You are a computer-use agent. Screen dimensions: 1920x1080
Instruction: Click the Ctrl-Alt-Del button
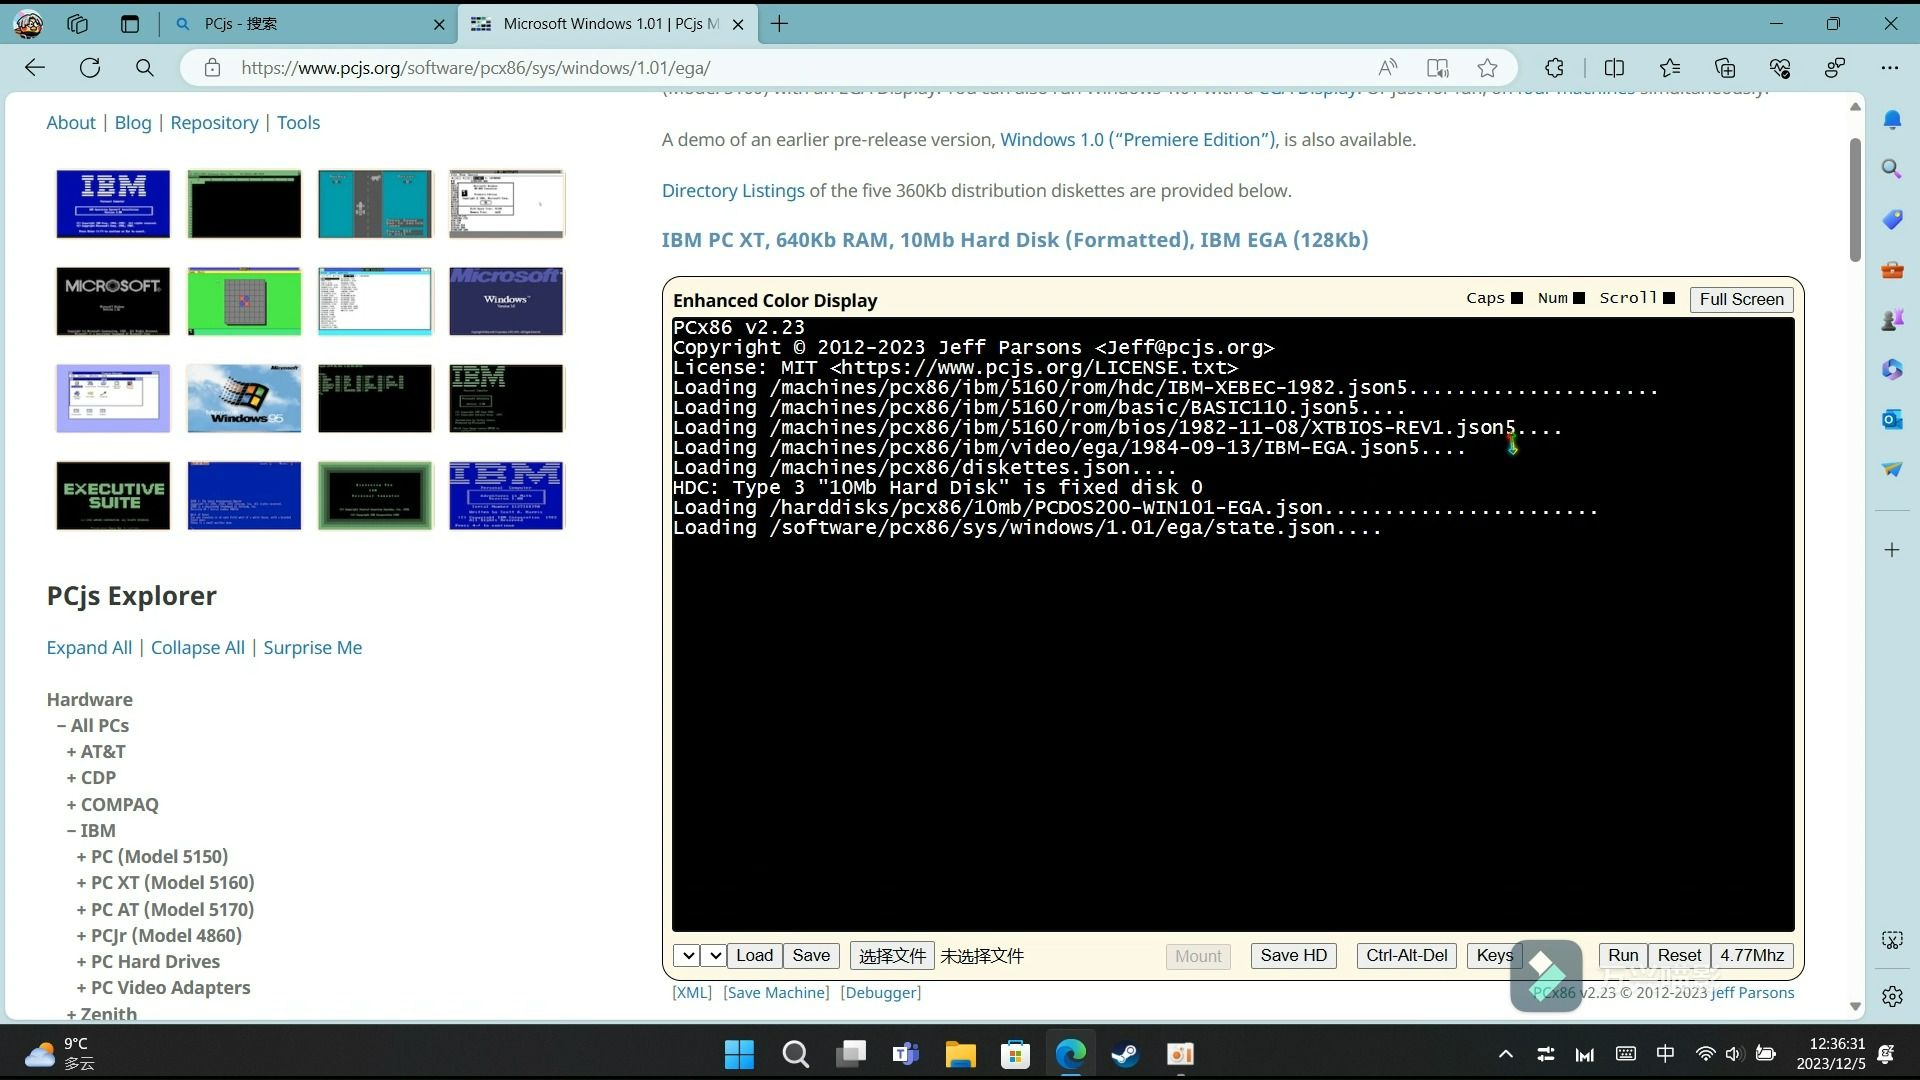click(1404, 955)
